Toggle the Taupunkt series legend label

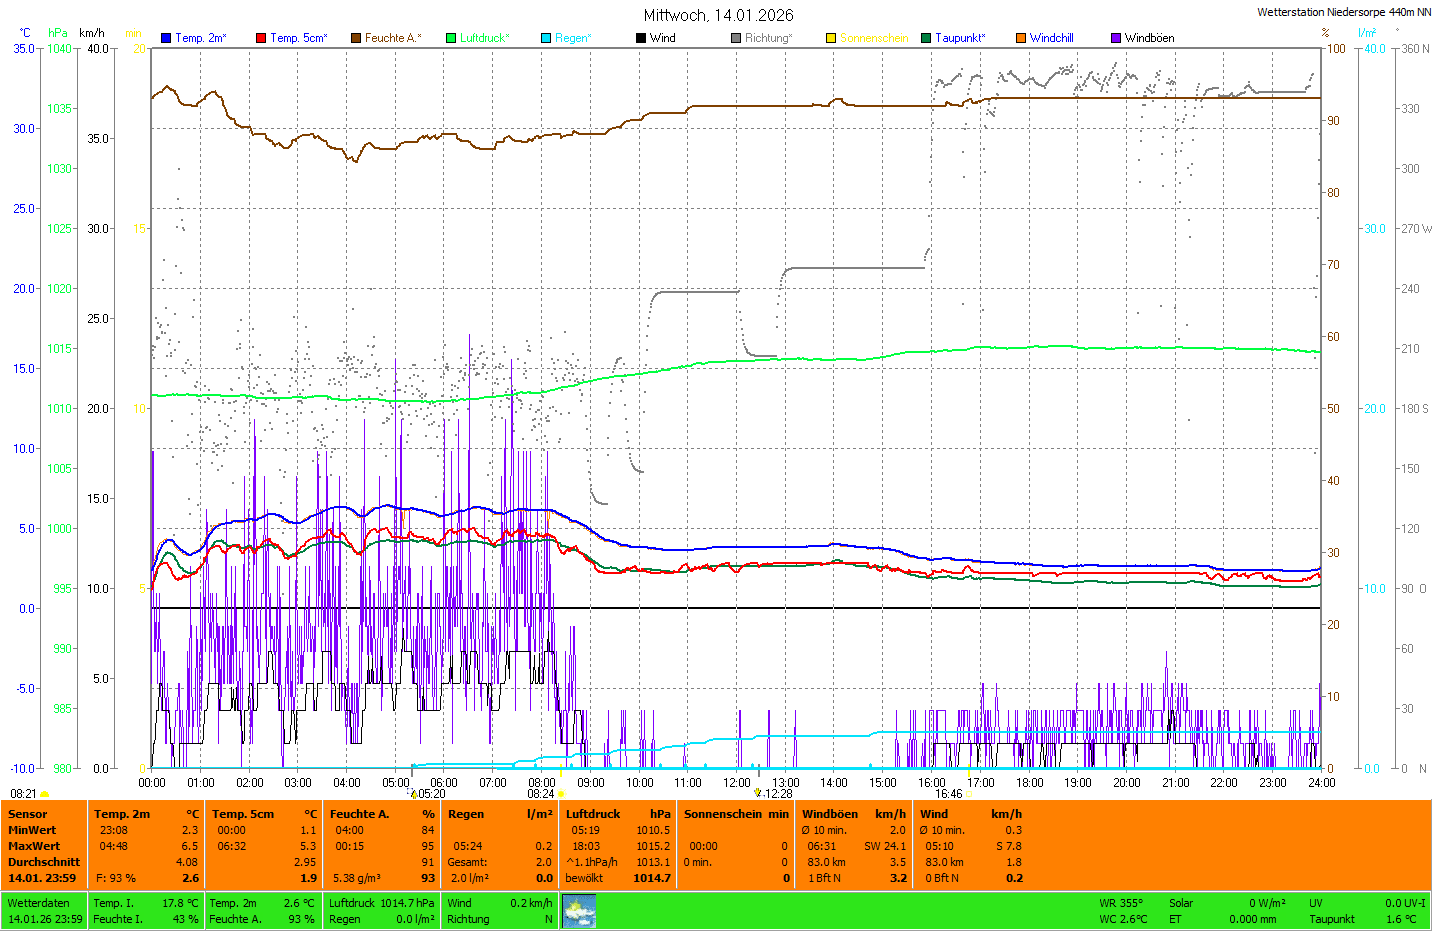click(x=960, y=38)
